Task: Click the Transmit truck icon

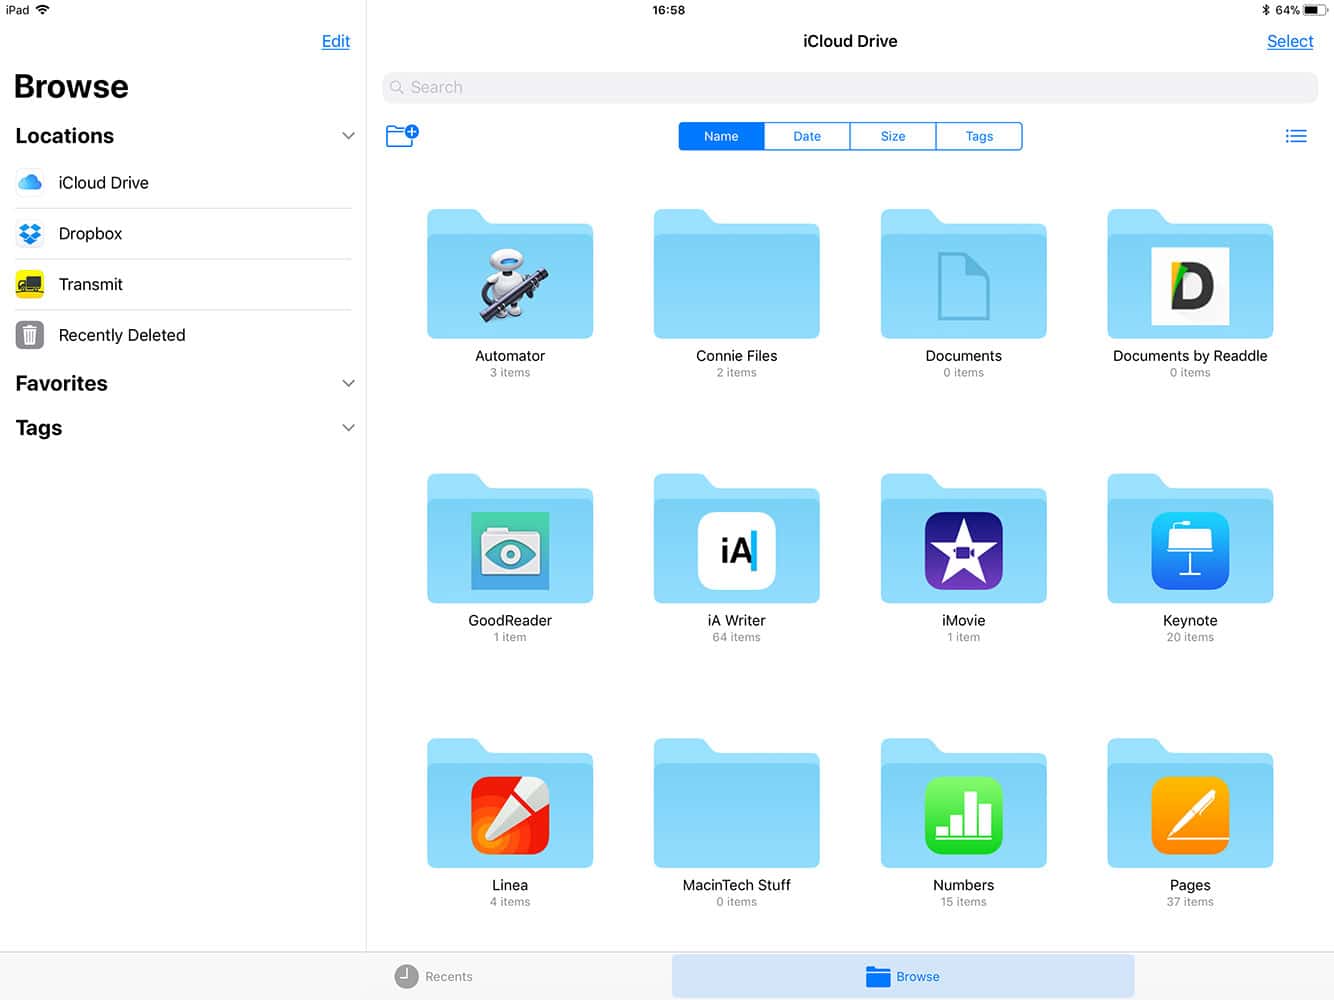Action: pyautogui.click(x=30, y=284)
